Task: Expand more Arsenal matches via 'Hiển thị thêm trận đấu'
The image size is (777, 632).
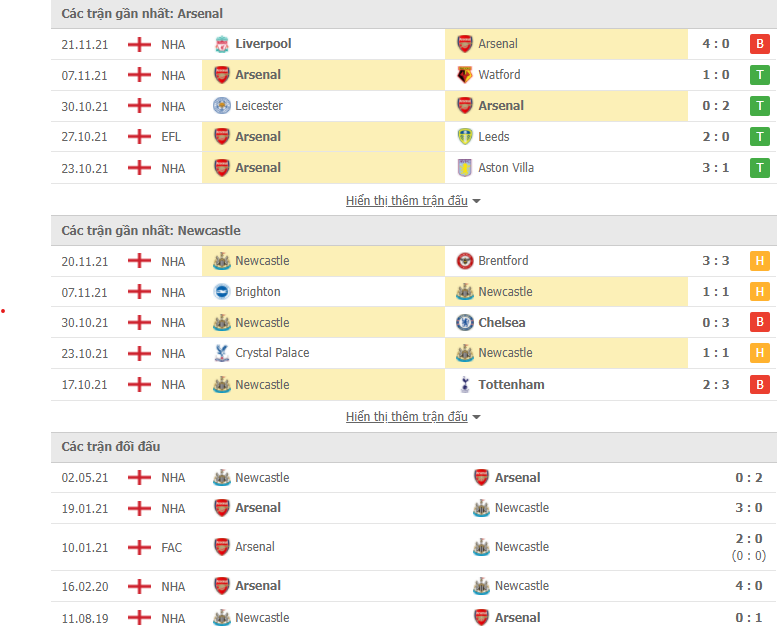Action: click(406, 201)
